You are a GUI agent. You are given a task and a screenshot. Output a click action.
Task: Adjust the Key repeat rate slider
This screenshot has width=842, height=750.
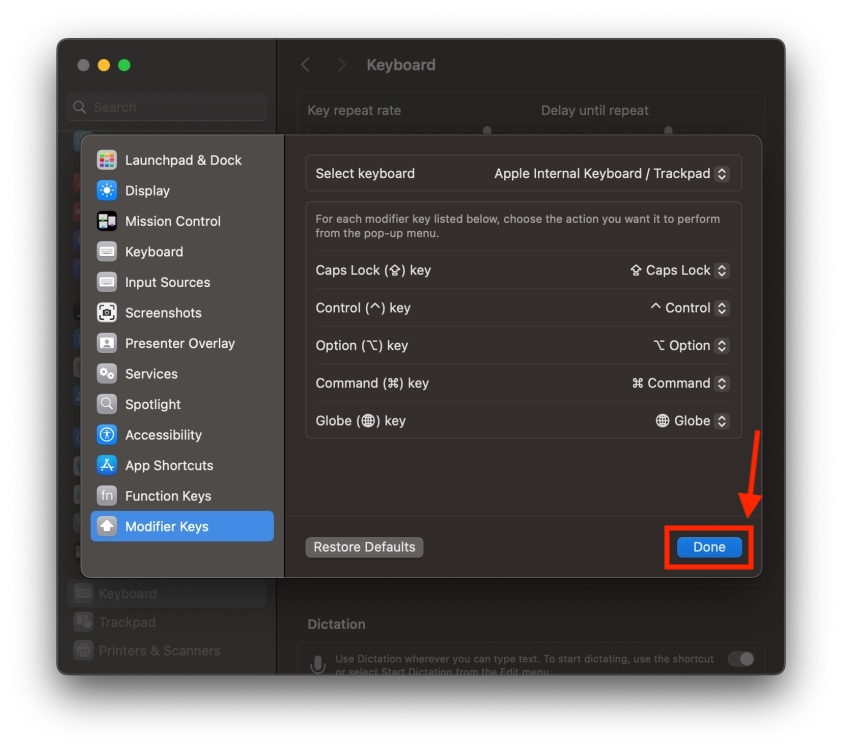click(x=487, y=130)
